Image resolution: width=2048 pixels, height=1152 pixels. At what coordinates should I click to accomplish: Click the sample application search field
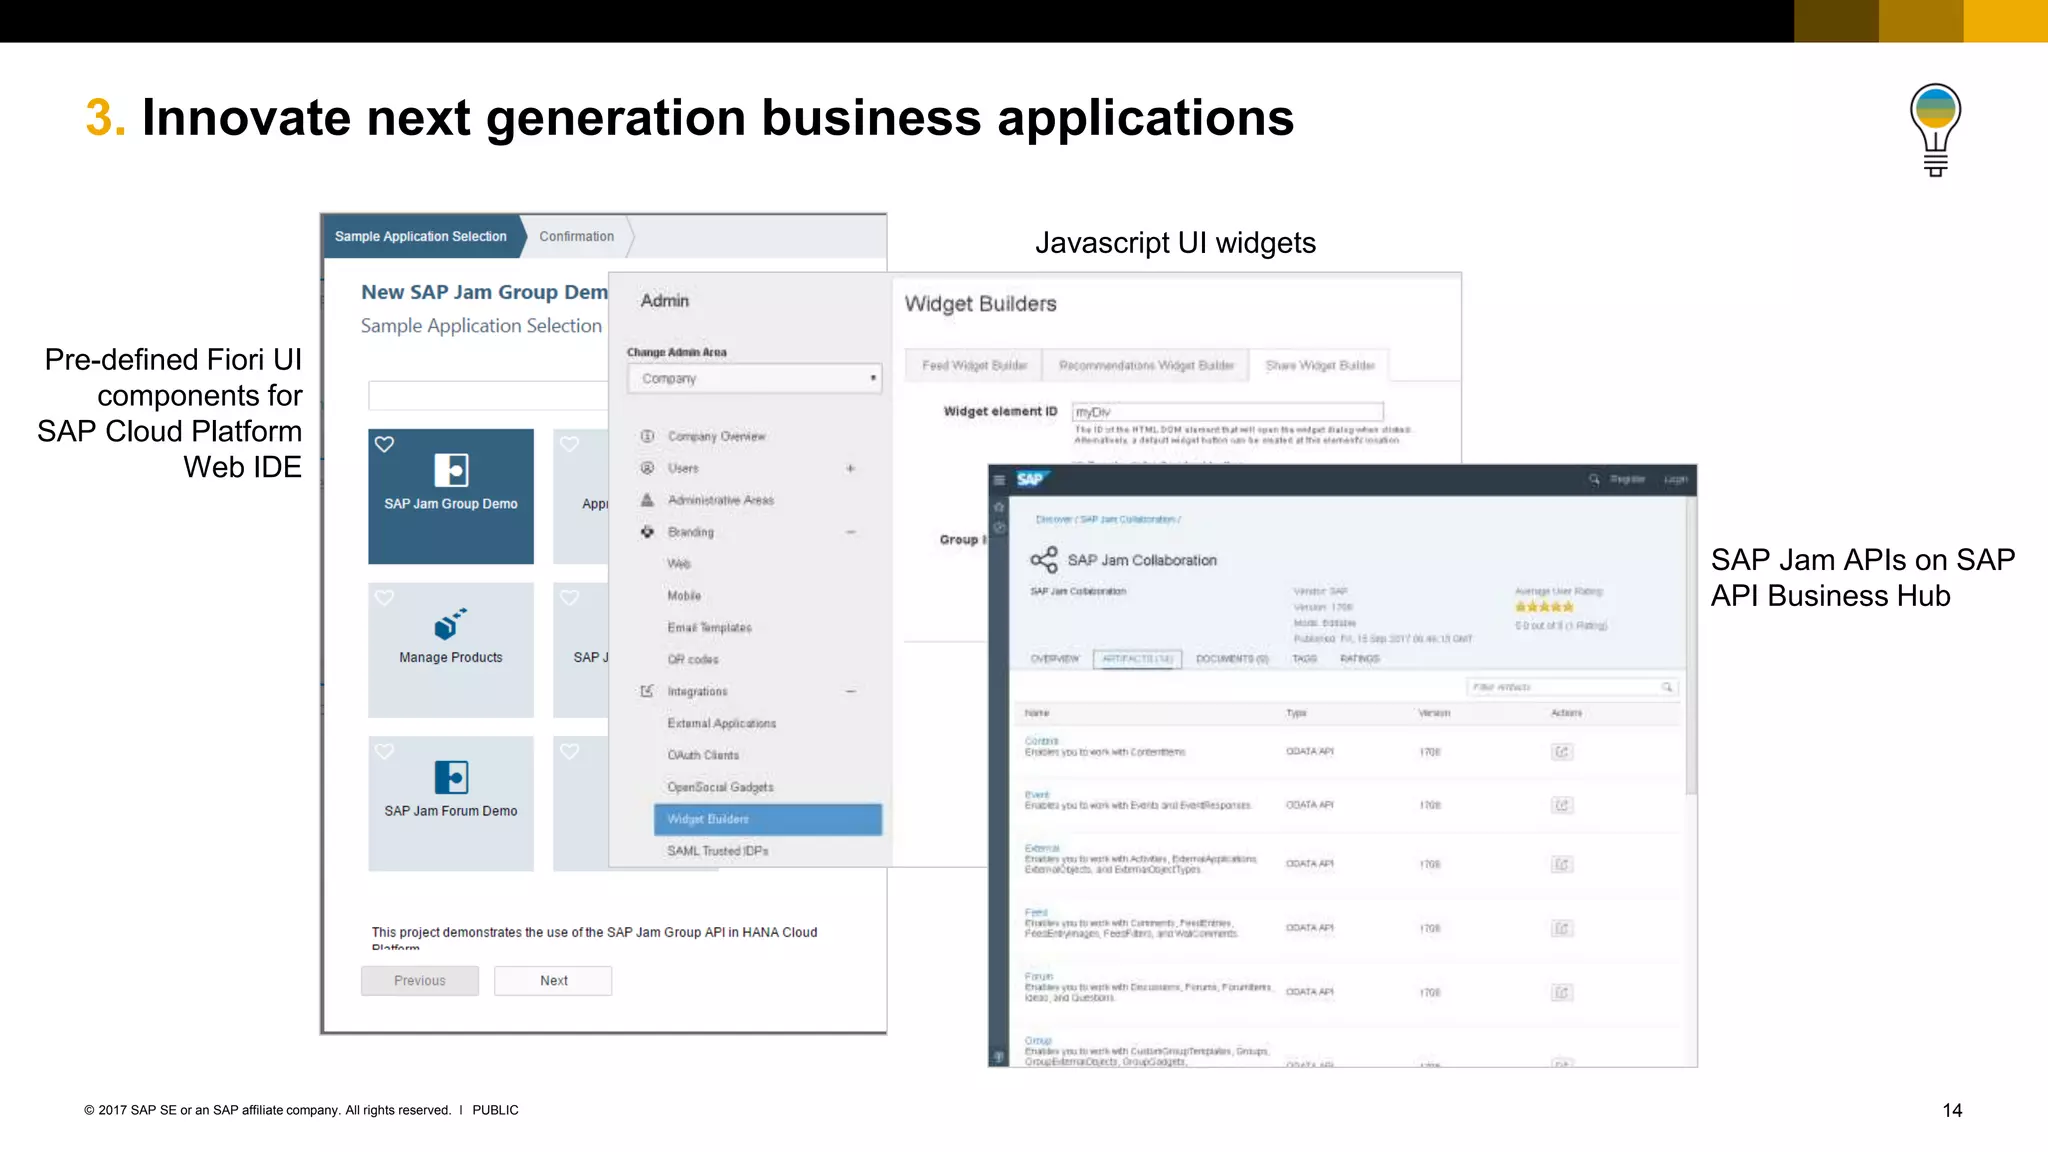coord(488,396)
